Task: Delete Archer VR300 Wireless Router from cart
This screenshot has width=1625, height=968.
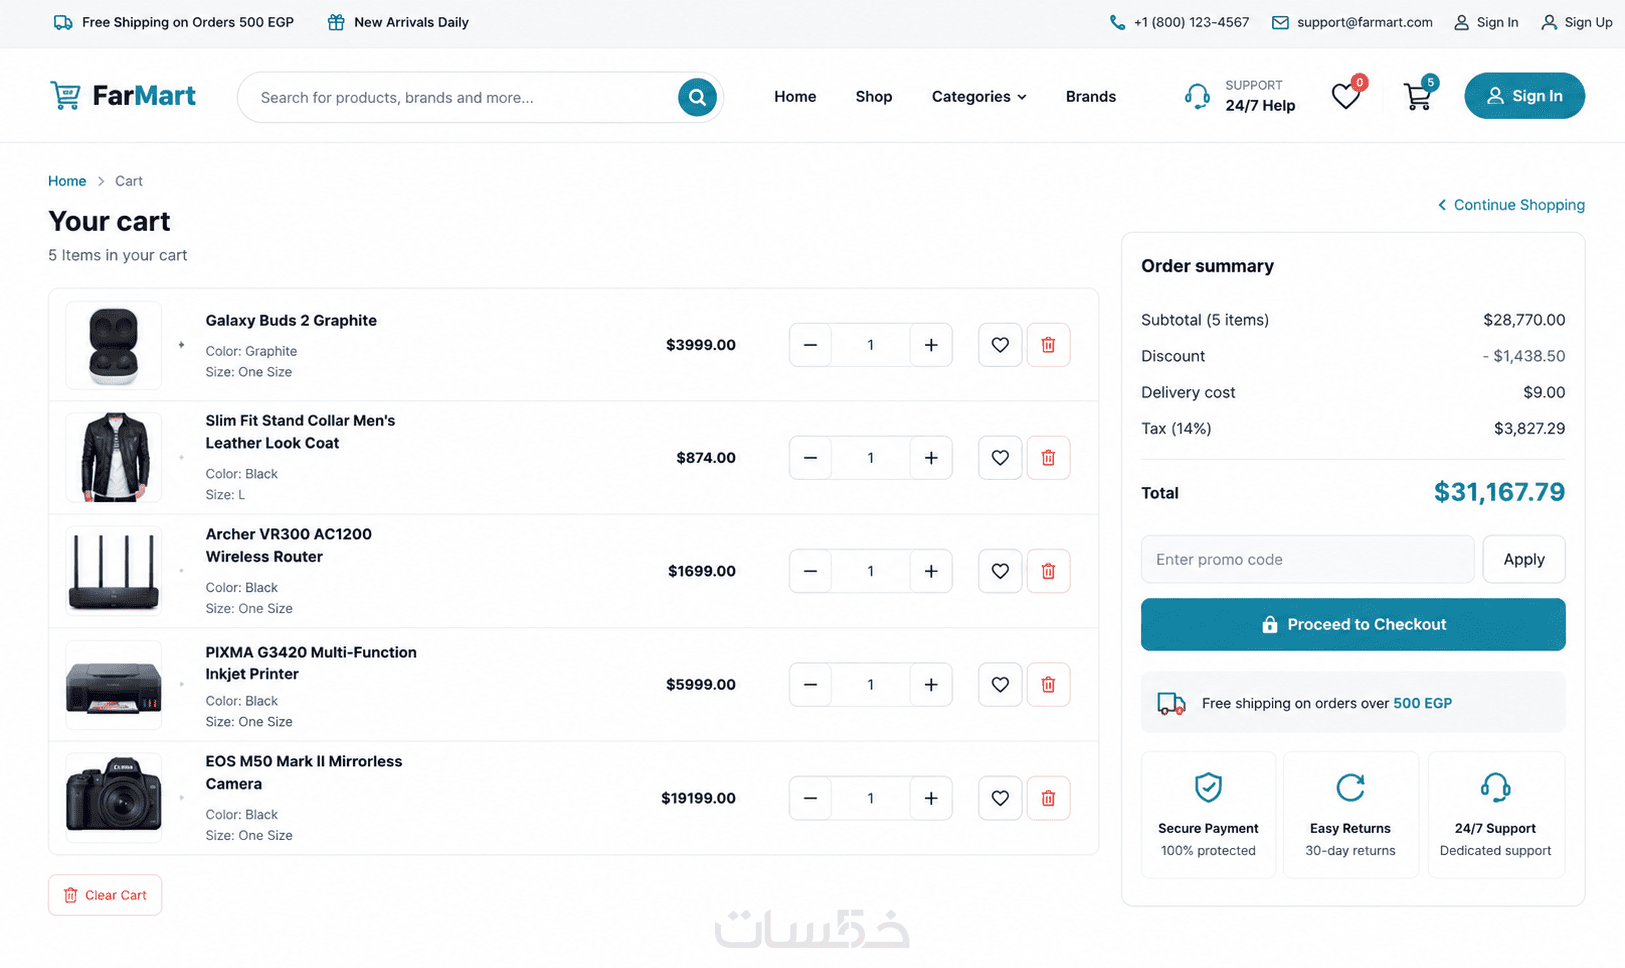Action: 1048,571
